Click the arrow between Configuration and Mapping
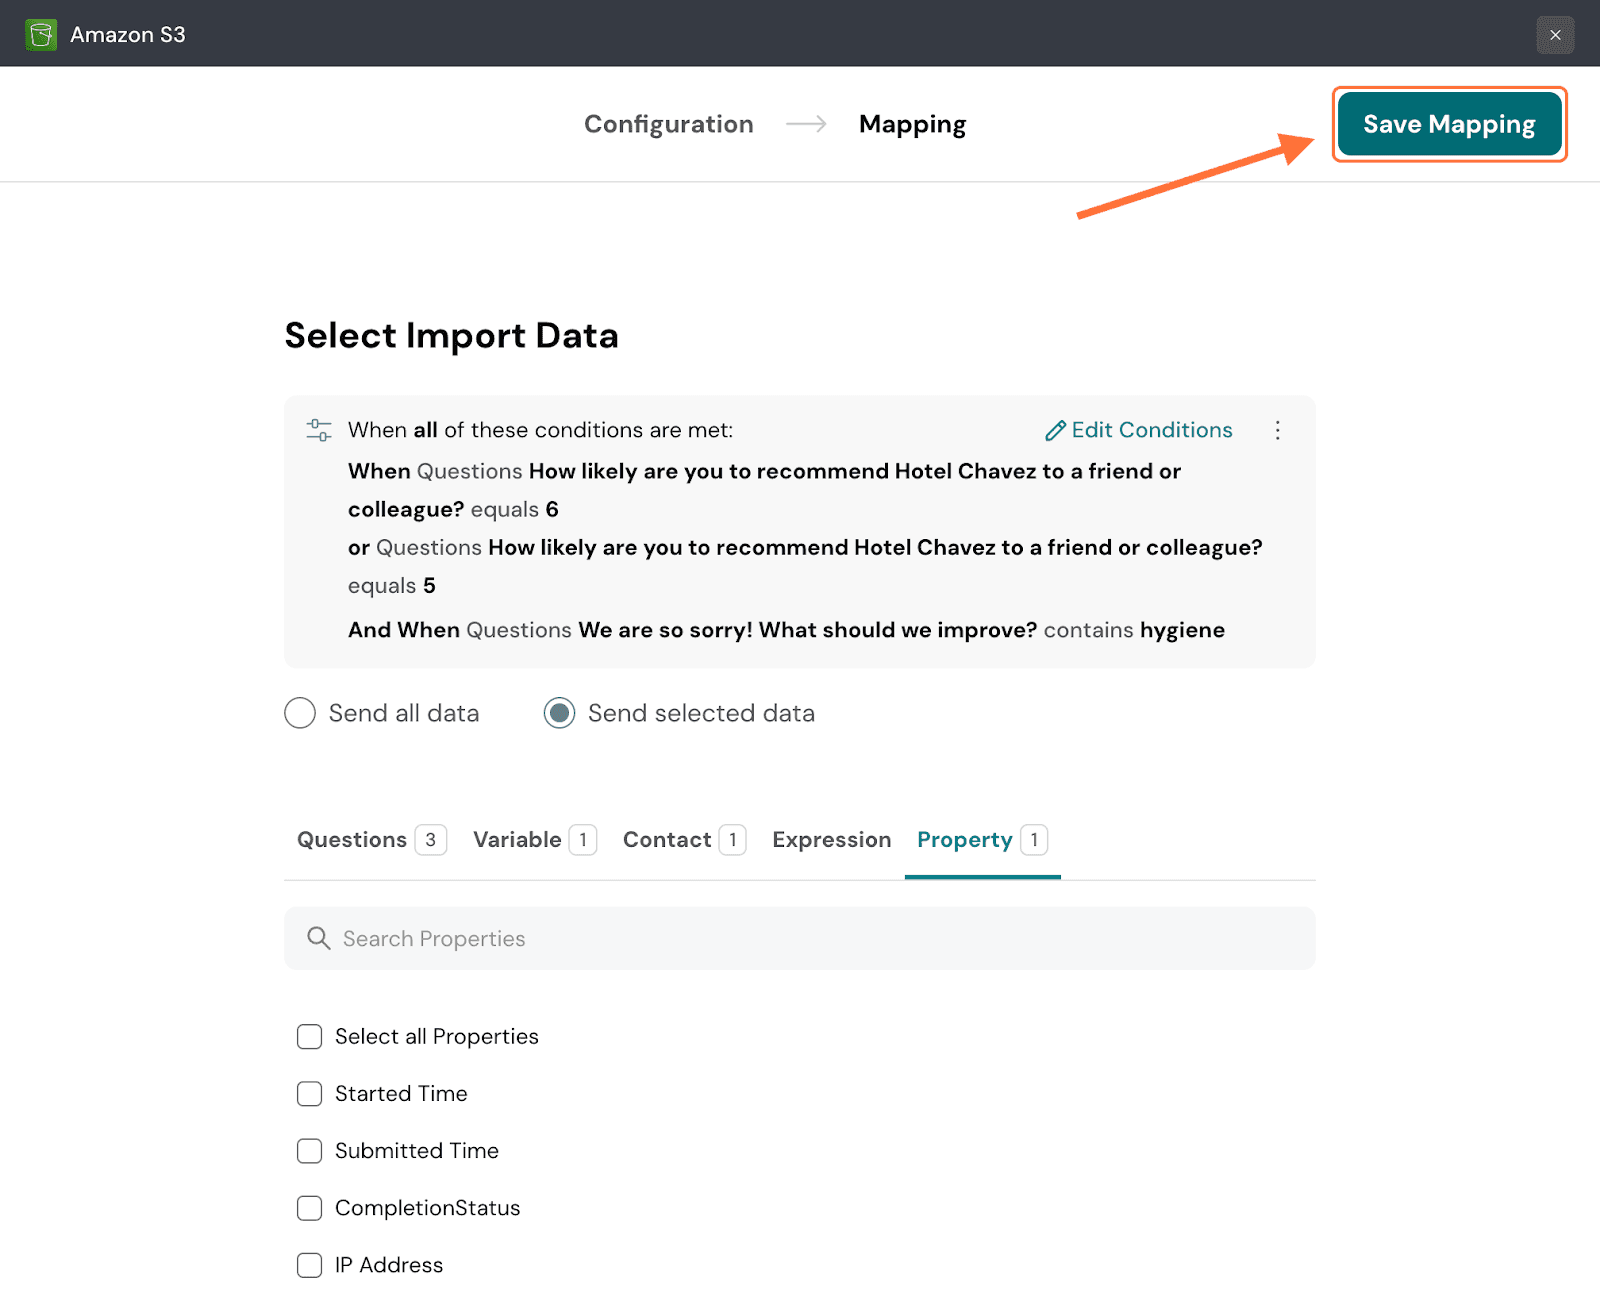 [x=806, y=124]
